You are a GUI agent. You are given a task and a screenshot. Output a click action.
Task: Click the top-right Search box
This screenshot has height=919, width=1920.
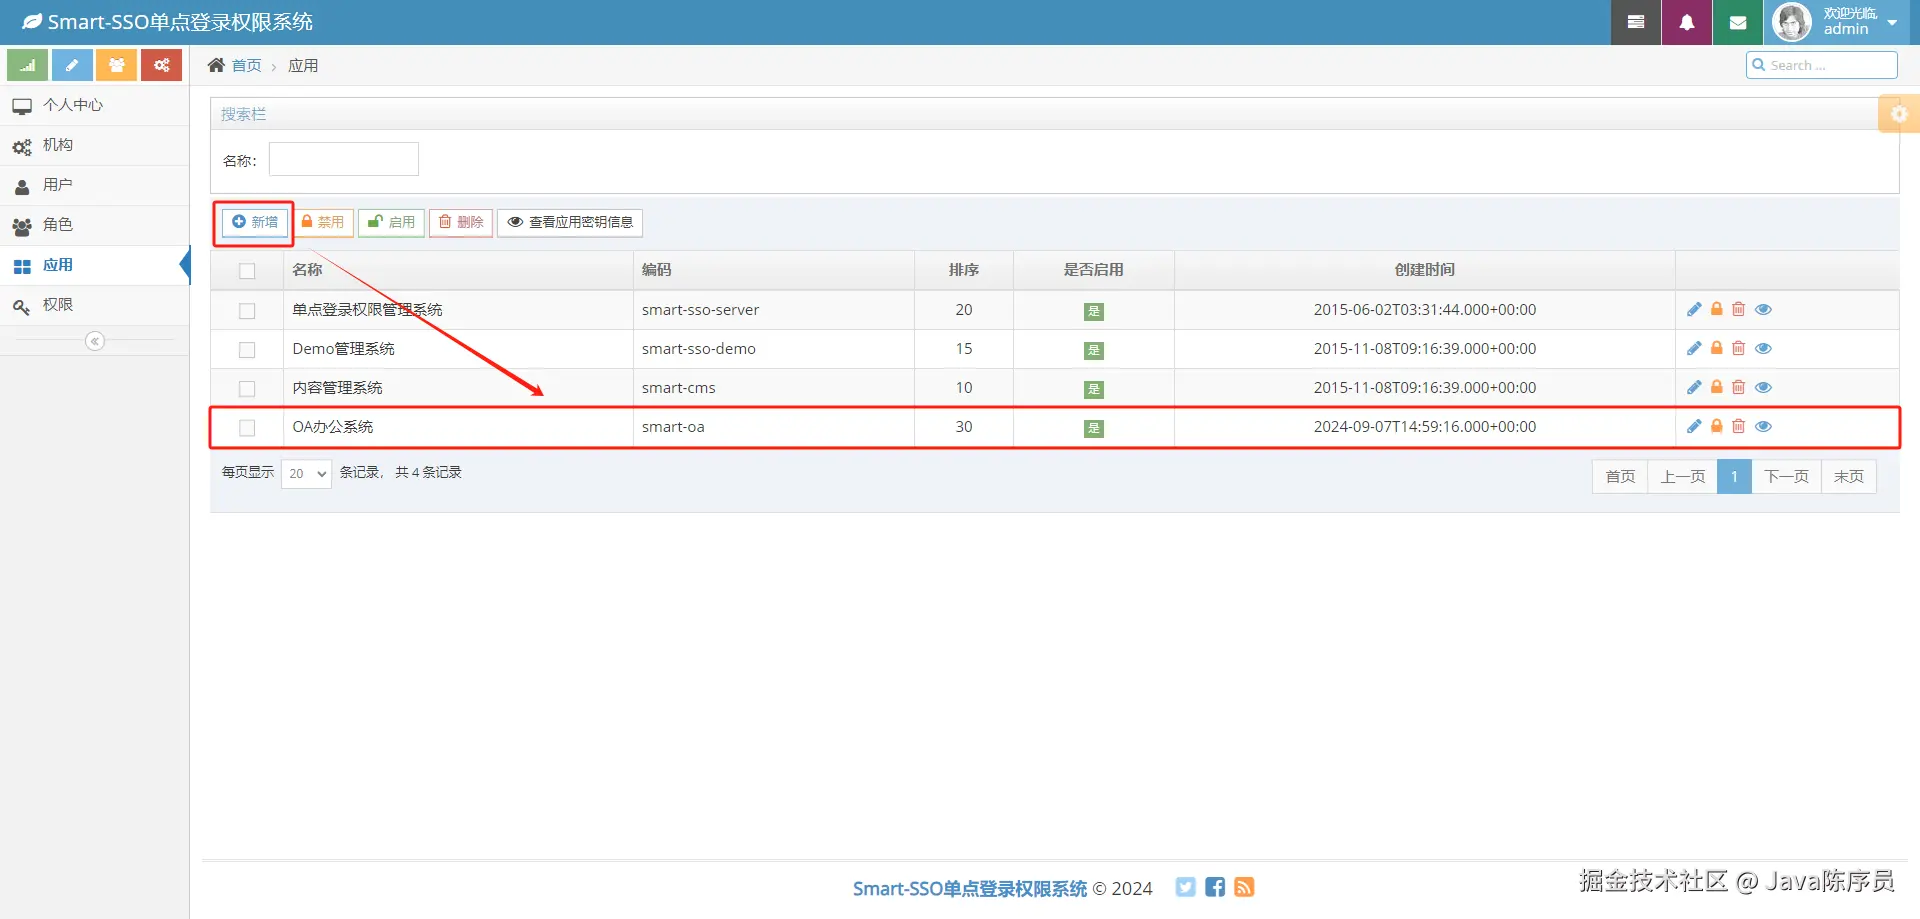[1822, 65]
